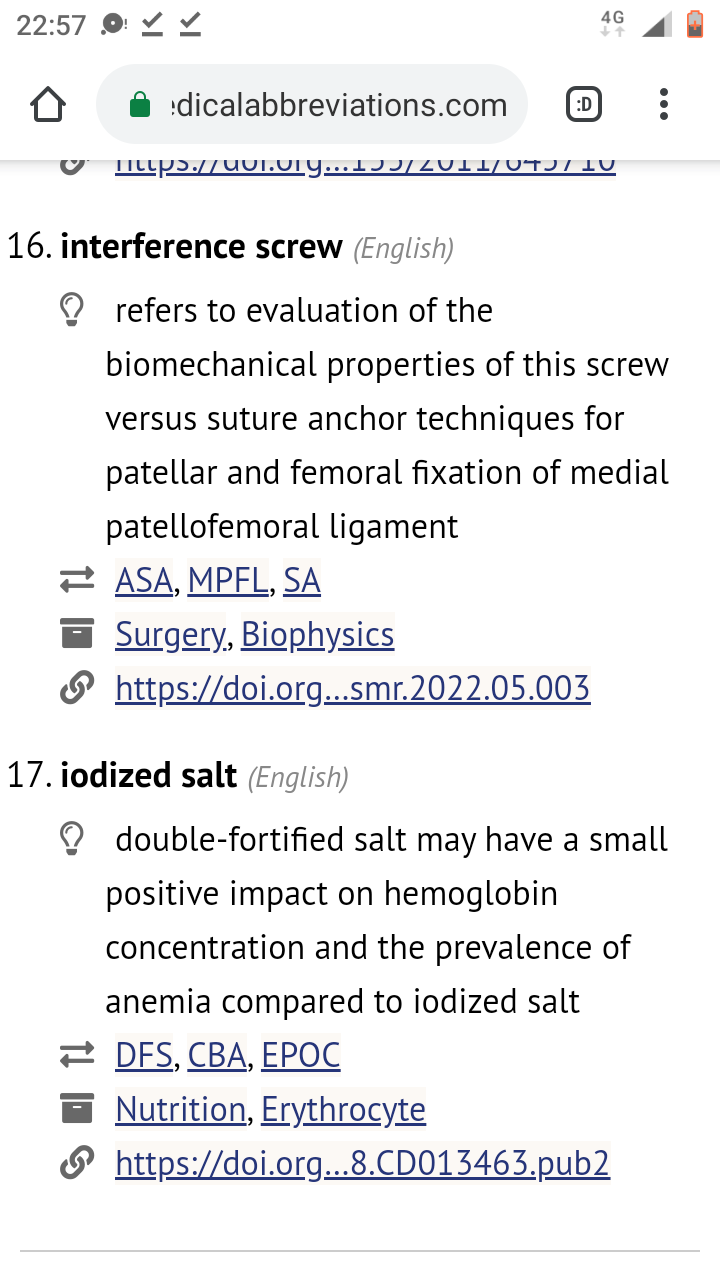Follow the DOI link ending CD013463.pub2

pos(363,1163)
